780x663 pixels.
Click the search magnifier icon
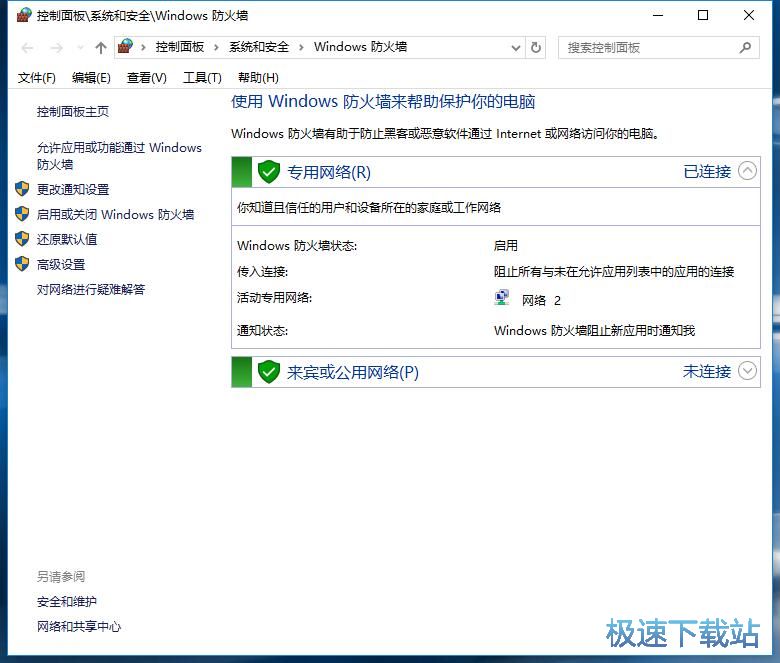click(745, 48)
